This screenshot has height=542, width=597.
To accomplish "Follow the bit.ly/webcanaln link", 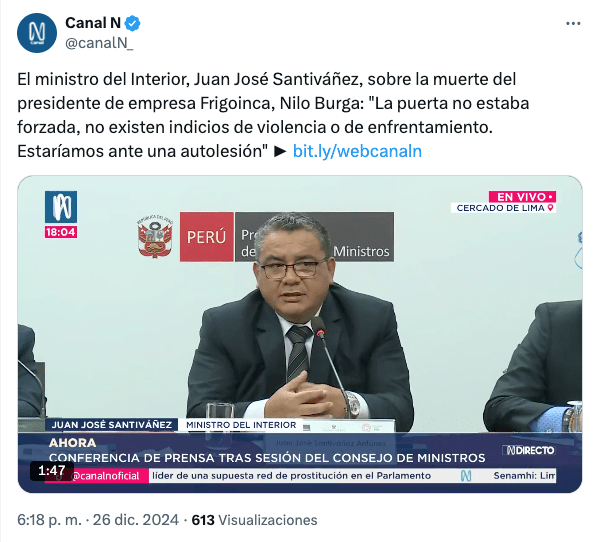I will tap(357, 151).
